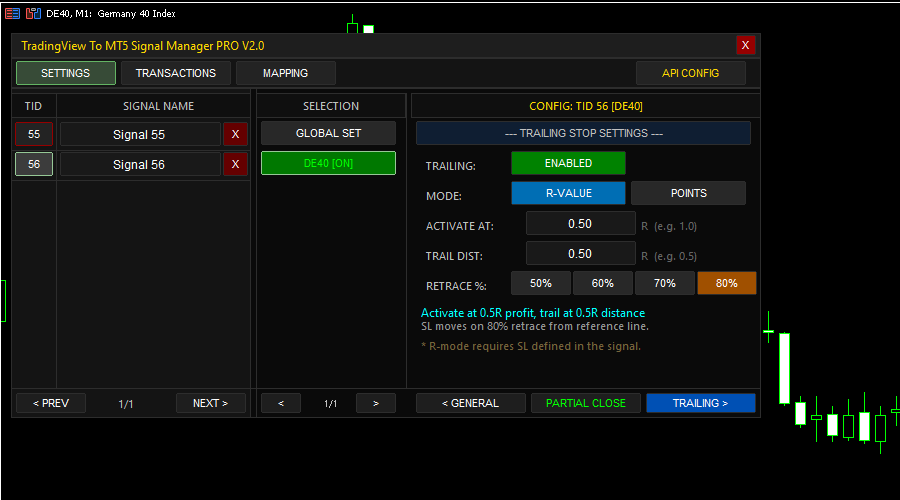Click the panel title TradingView To MT5
The height and width of the screenshot is (500, 900).
tap(143, 46)
